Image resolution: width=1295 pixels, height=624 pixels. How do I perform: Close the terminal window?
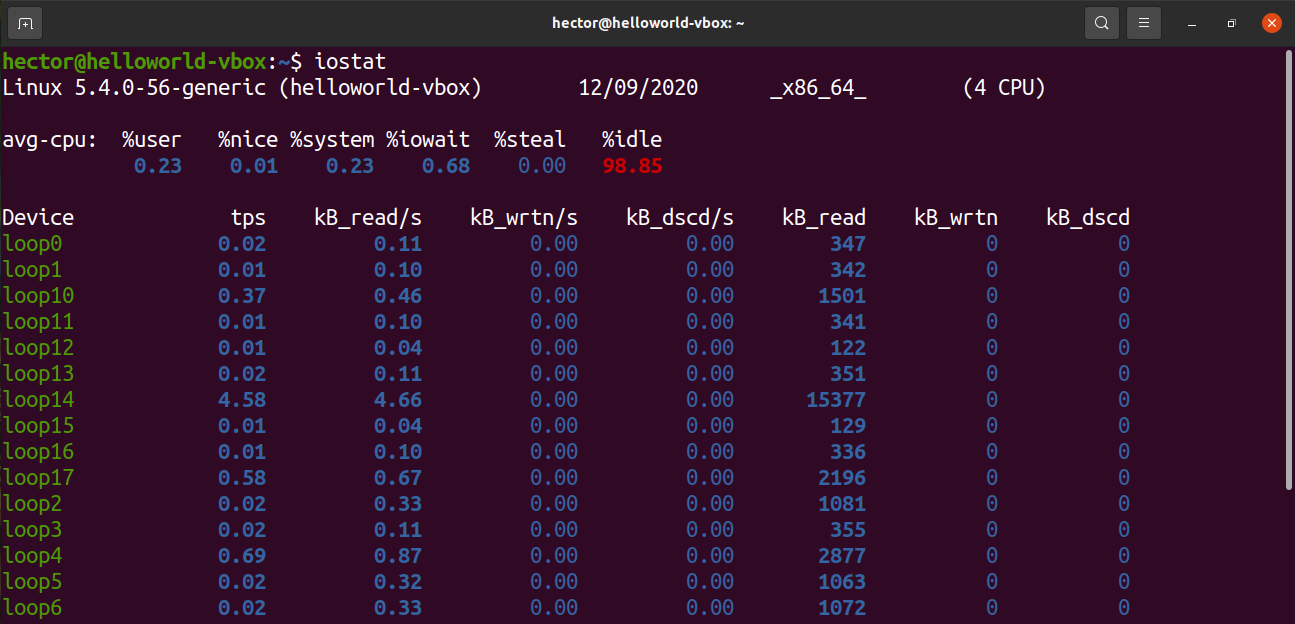click(x=1271, y=22)
